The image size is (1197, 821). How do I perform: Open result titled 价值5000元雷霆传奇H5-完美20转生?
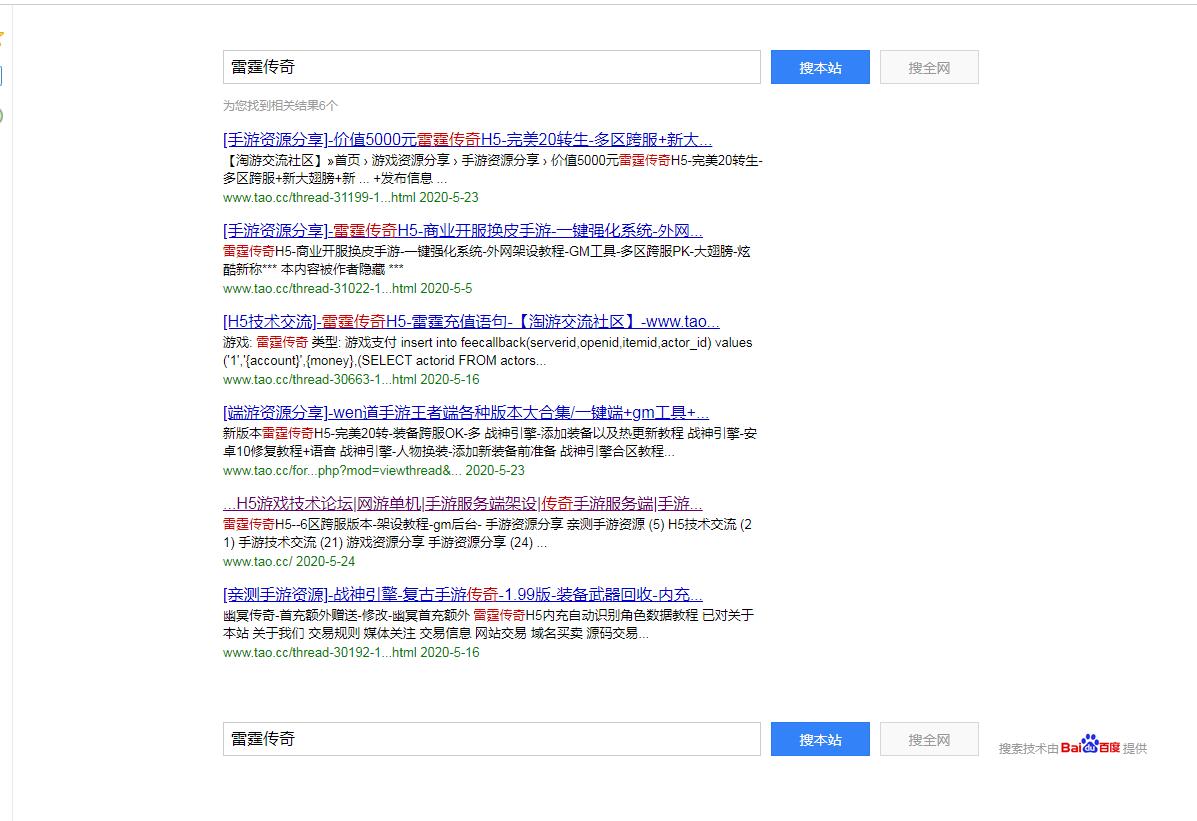[x=467, y=140]
